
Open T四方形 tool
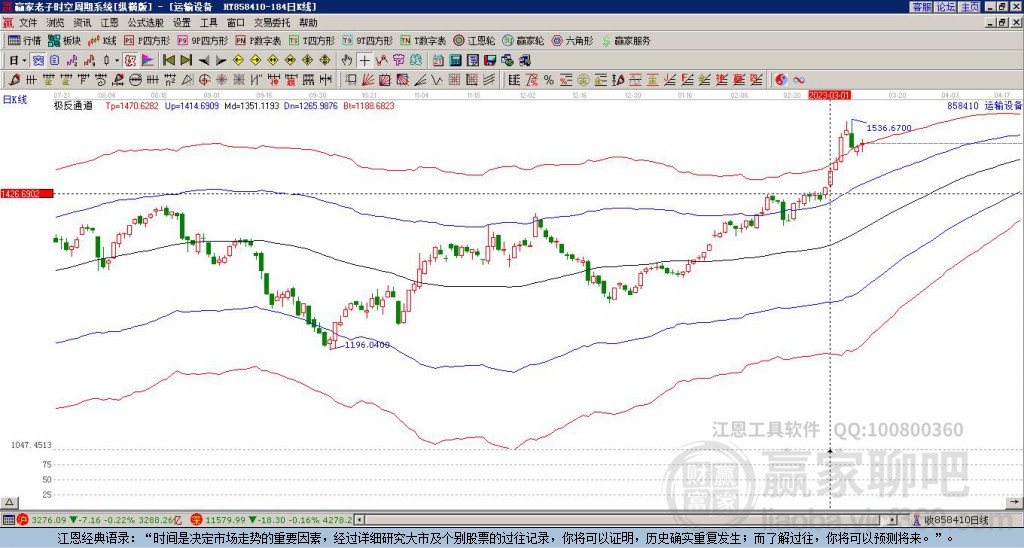[x=312, y=40]
